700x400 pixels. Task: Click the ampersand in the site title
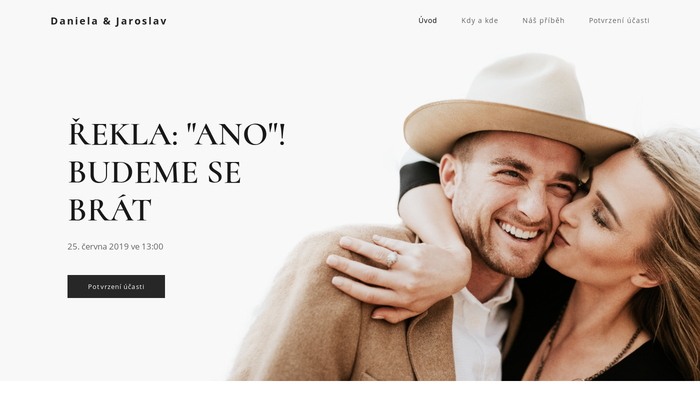107,21
